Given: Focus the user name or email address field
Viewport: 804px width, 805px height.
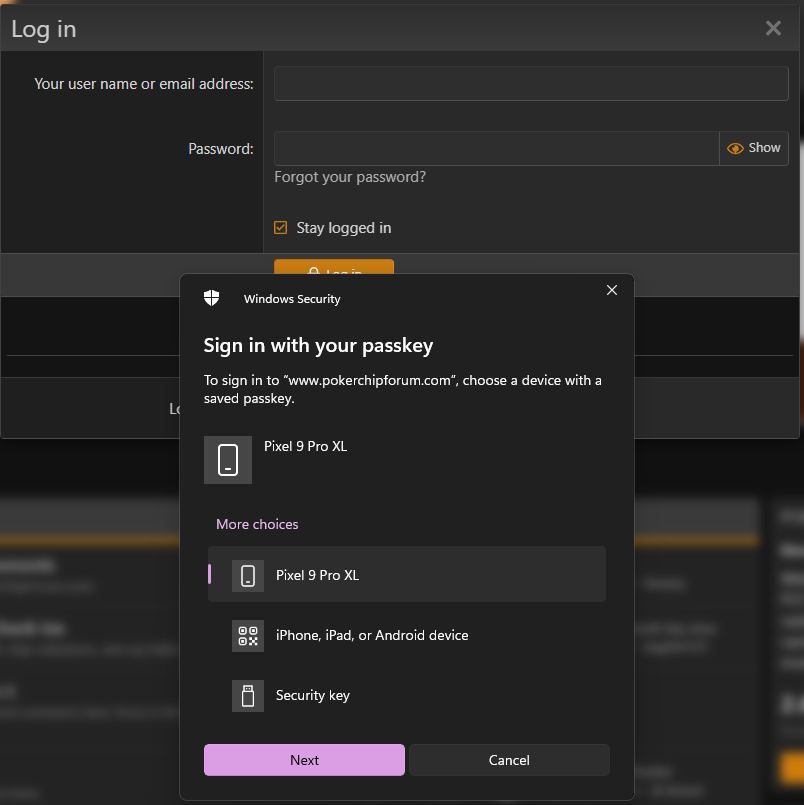Looking at the screenshot, I should [531, 83].
